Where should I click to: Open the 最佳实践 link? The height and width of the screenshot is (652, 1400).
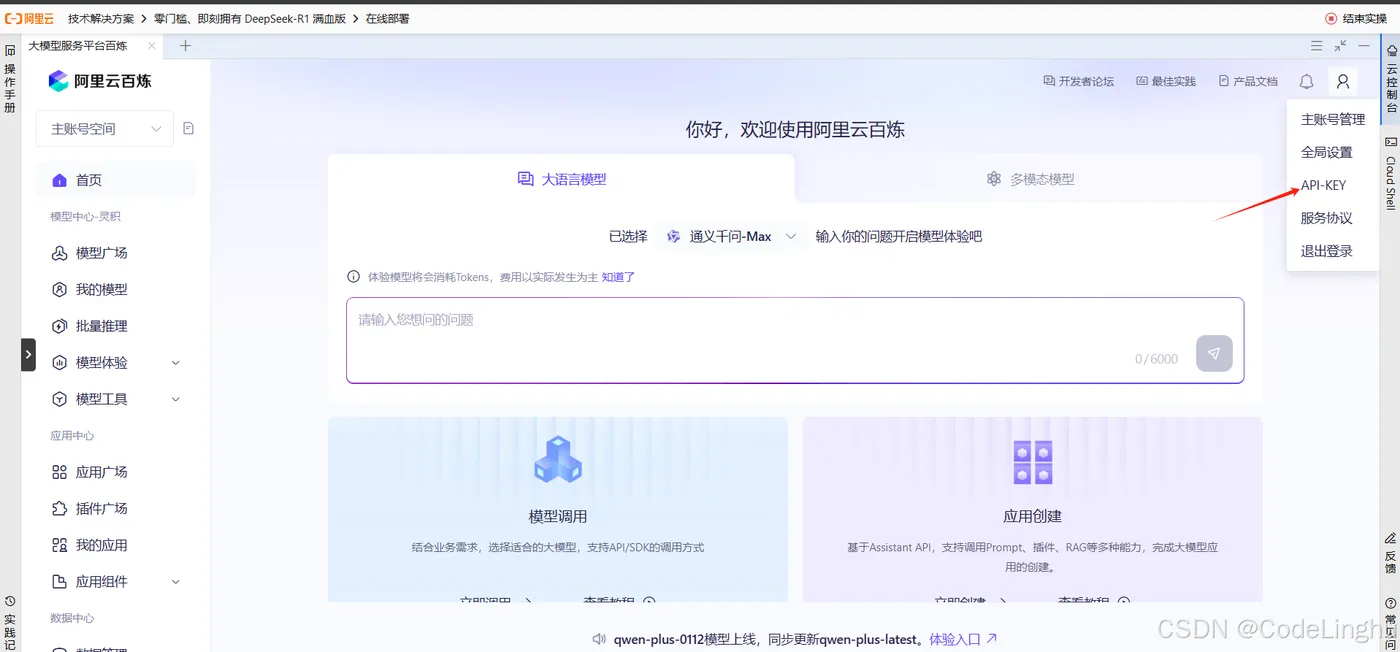point(1166,81)
